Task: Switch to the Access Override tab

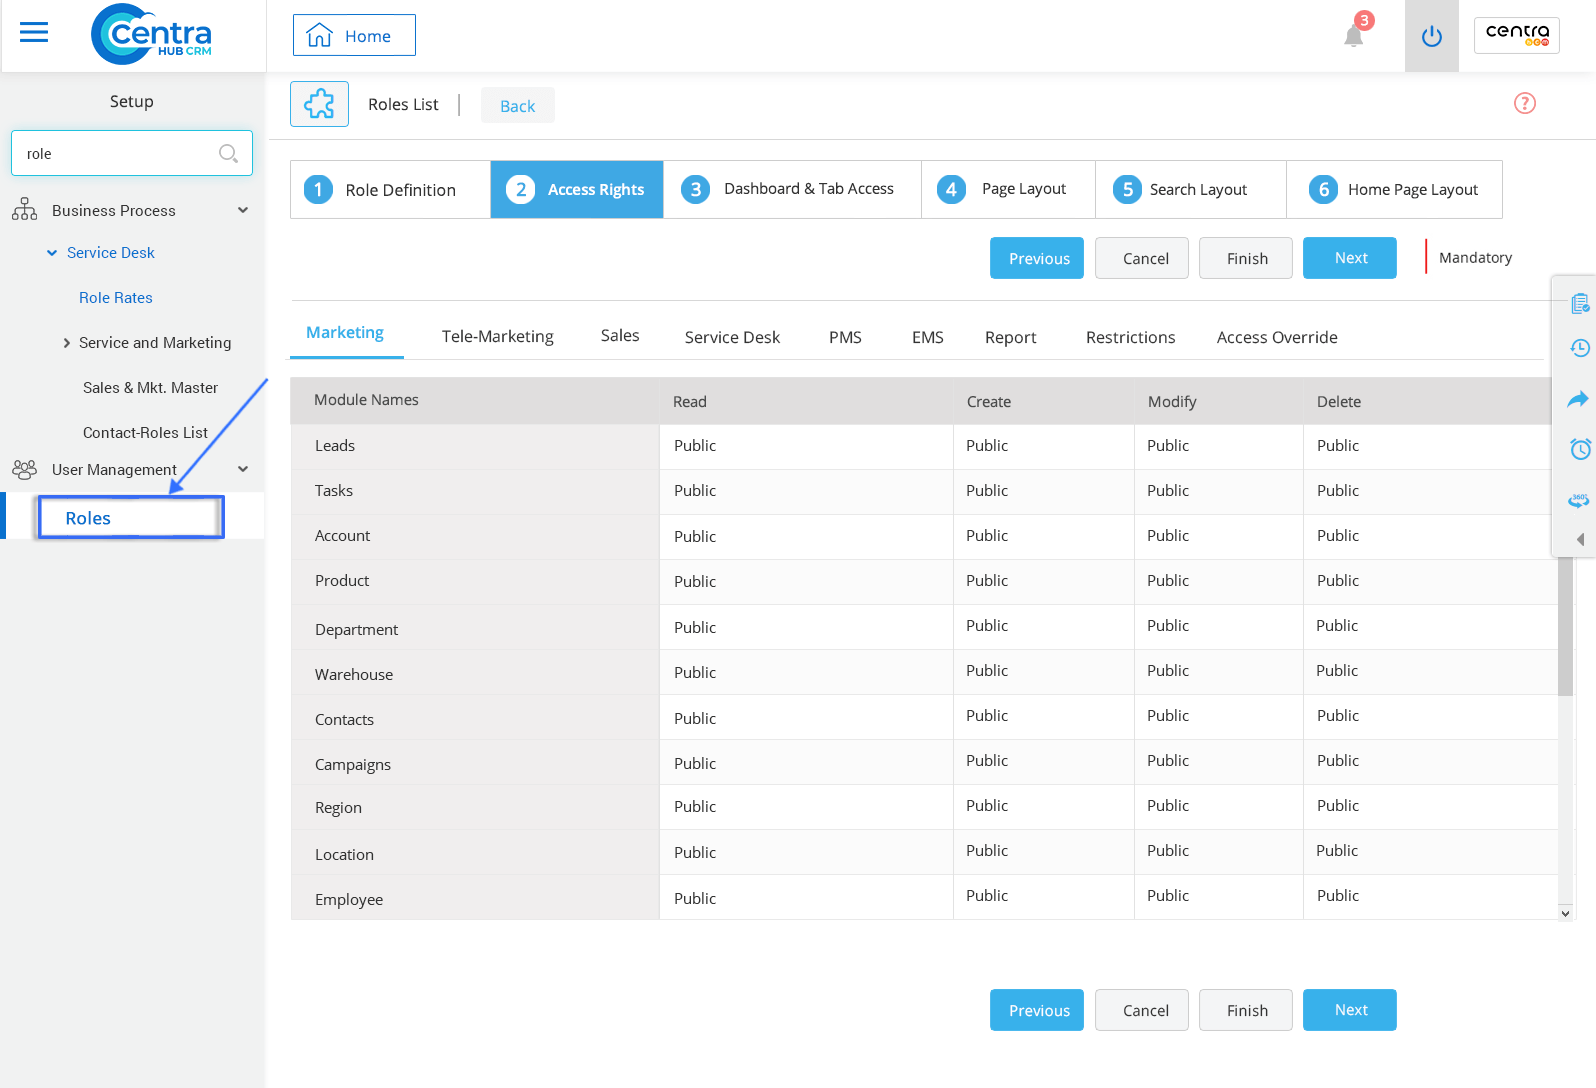Action: tap(1277, 338)
